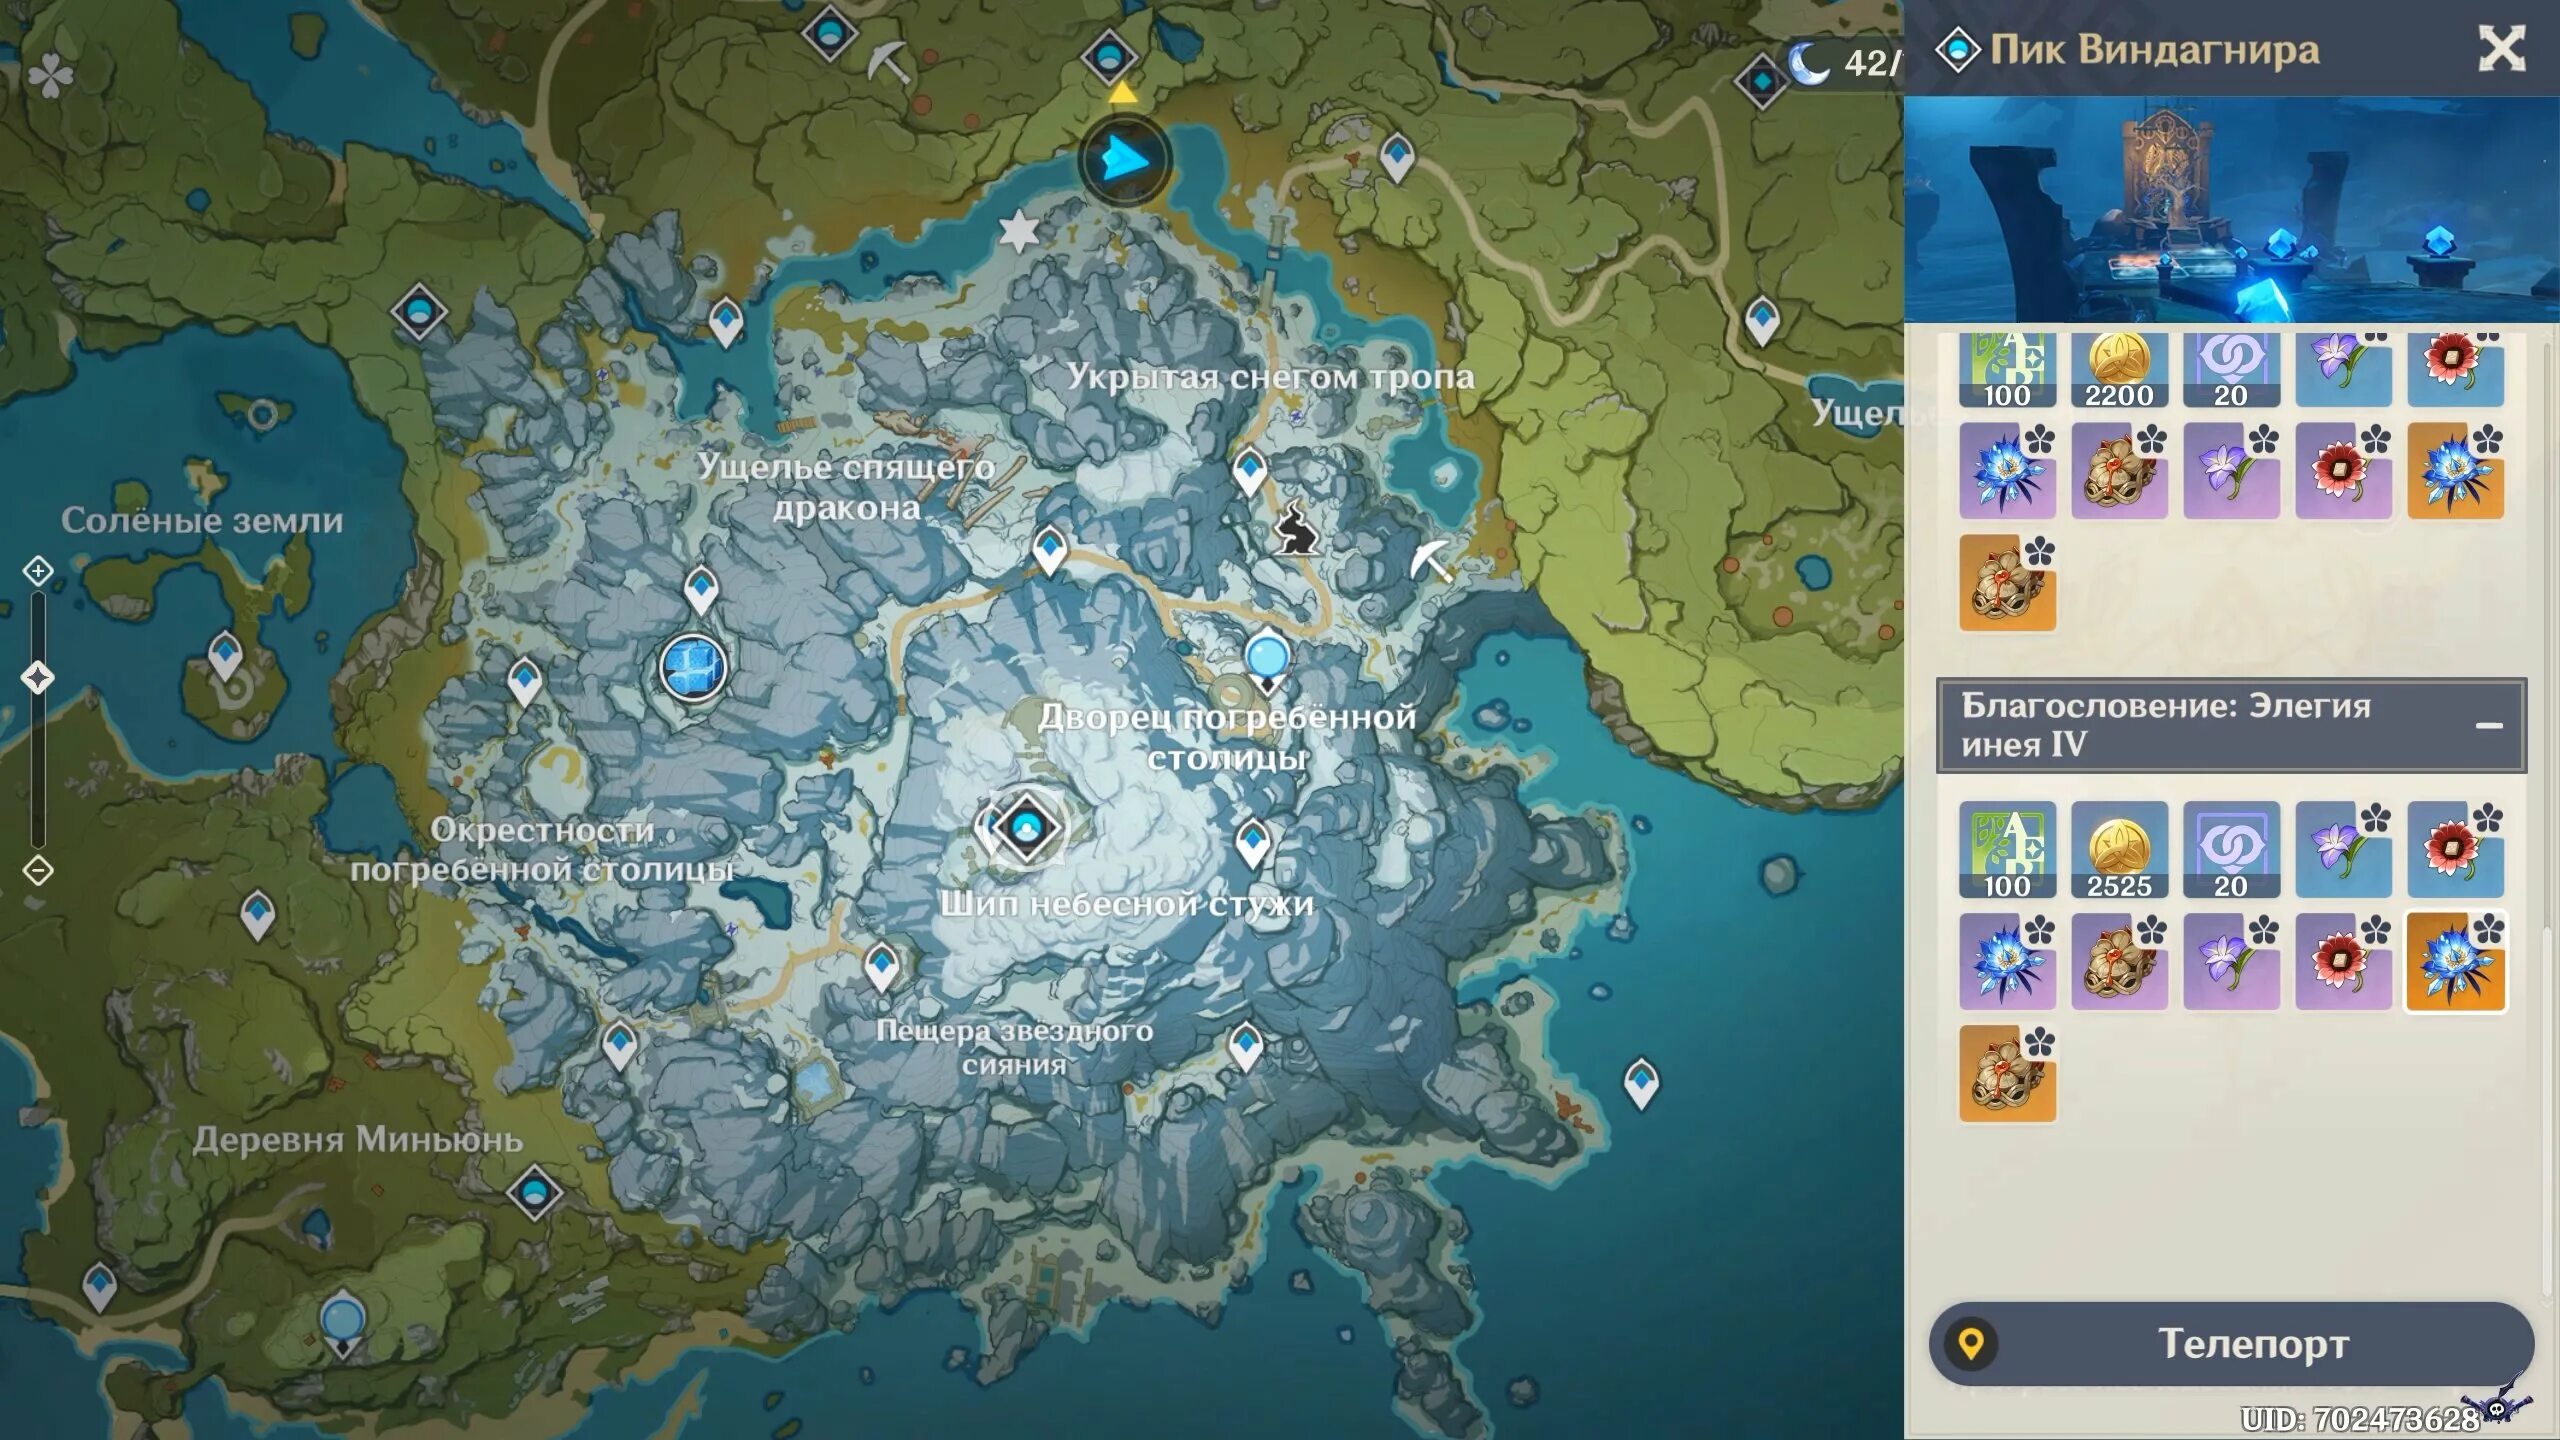Screen dimensions: 2560x1440
Task: Collapse the Благословение: Элегия инея IV section
Action: point(2488,726)
